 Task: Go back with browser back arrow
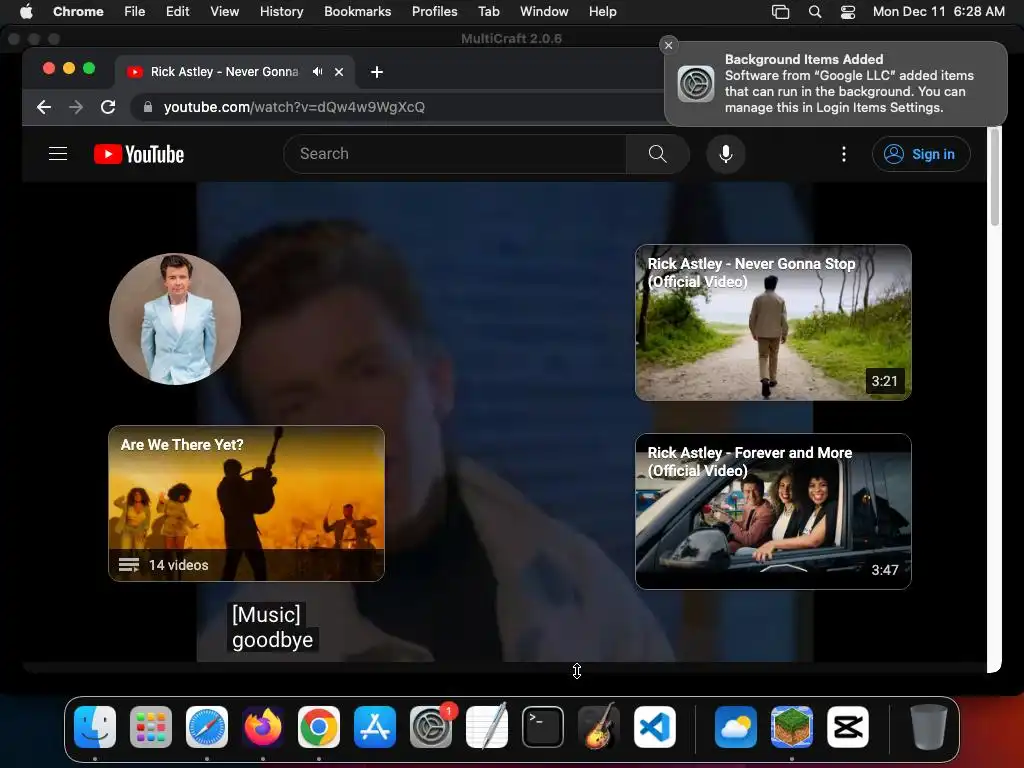coord(44,107)
